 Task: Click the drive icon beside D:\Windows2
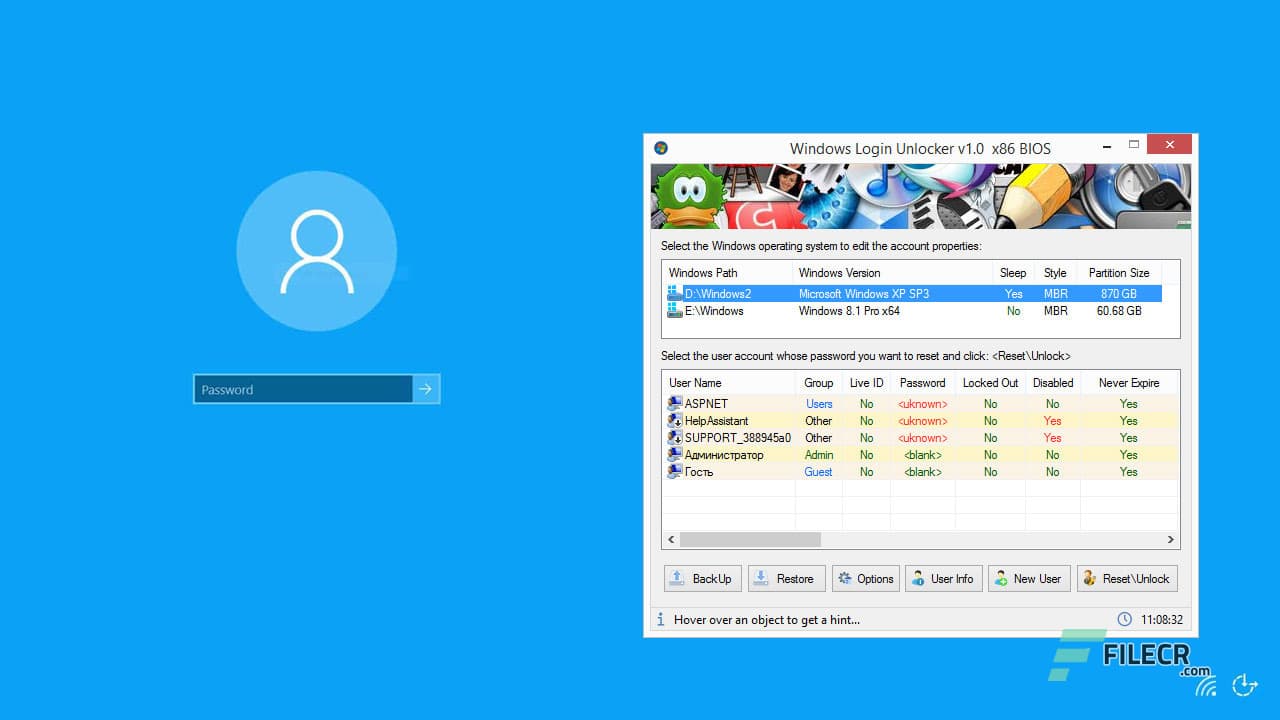tap(672, 293)
